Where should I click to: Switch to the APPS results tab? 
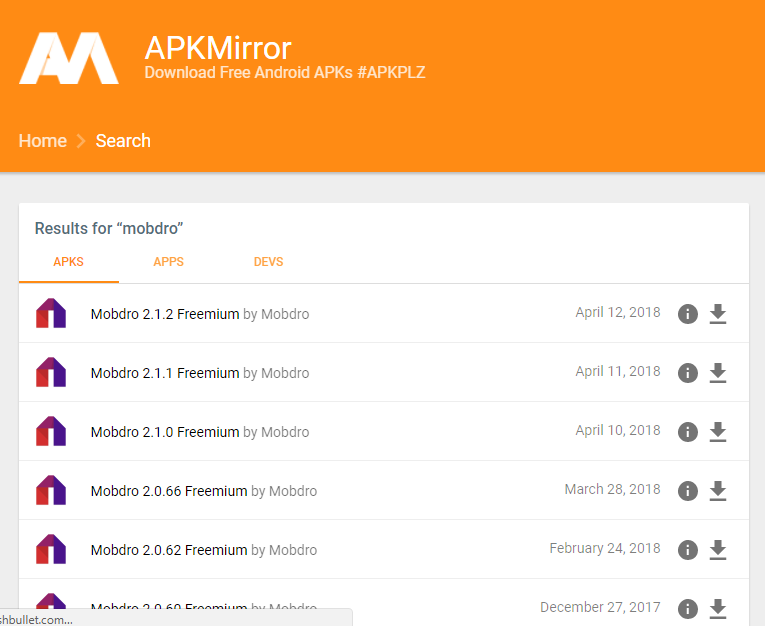[169, 262]
